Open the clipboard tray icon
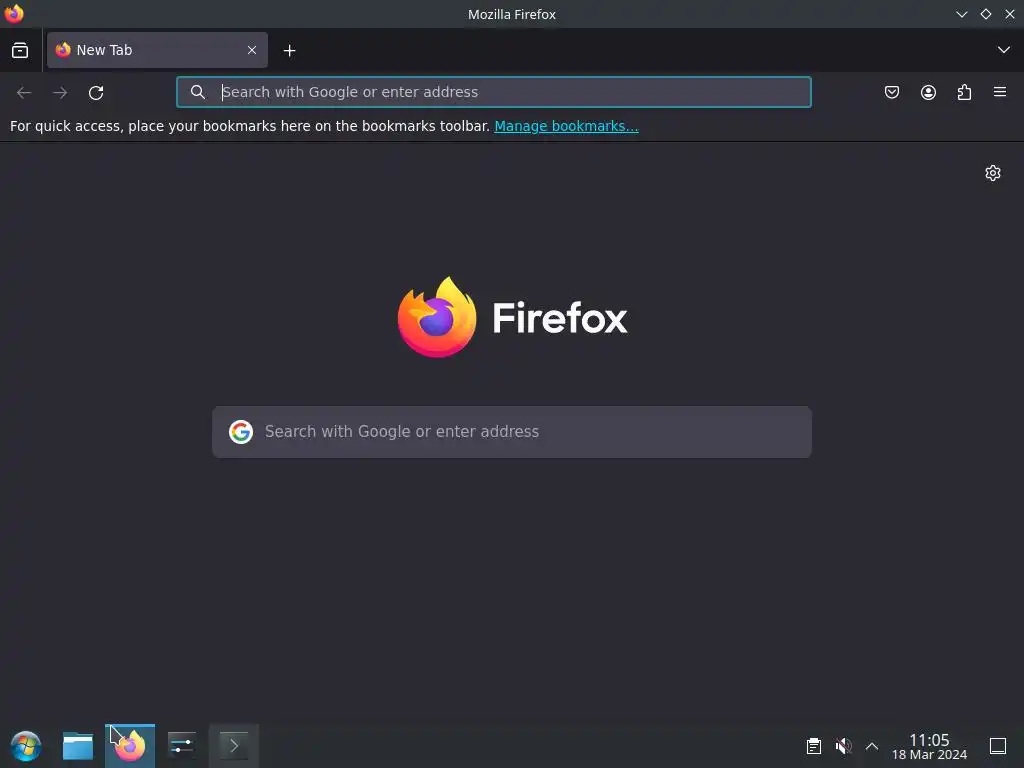This screenshot has height=768, width=1024. click(814, 746)
